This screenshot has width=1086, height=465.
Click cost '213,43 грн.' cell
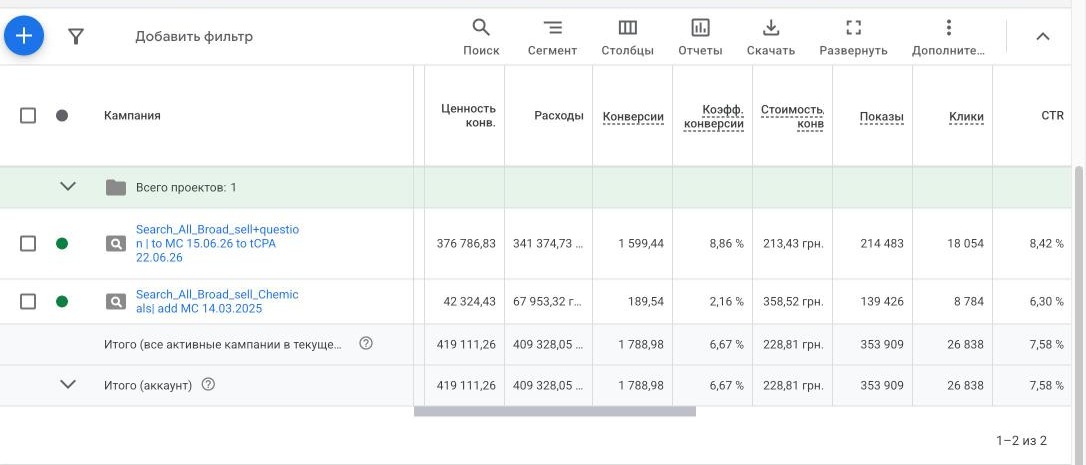[x=792, y=244]
